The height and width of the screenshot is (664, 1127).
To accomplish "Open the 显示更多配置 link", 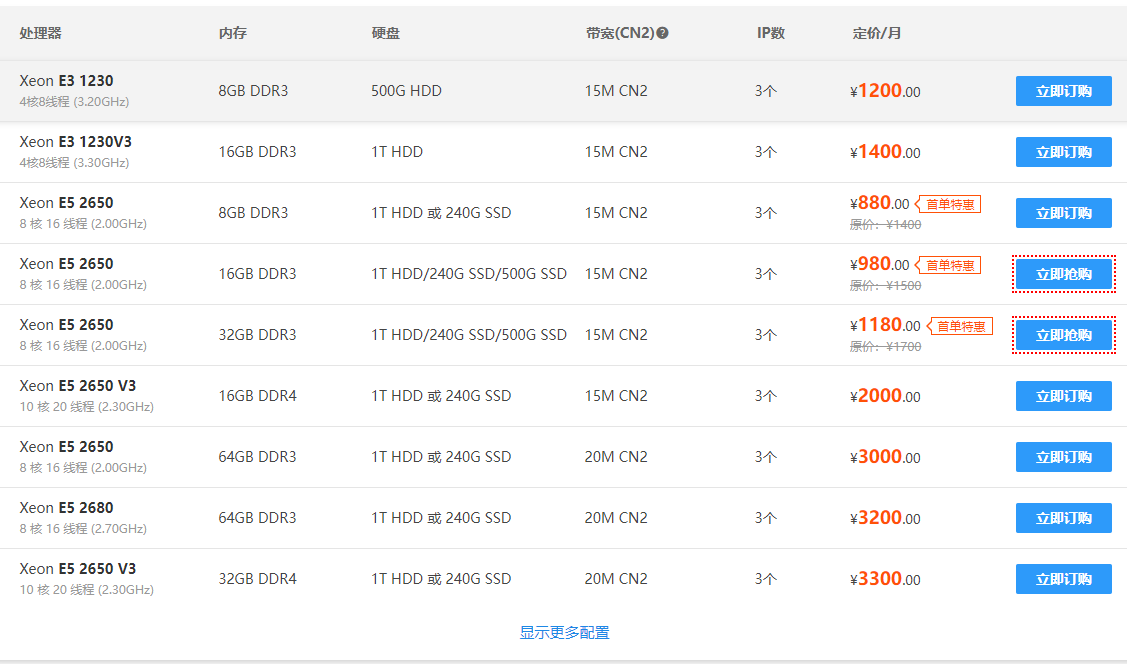I will (564, 632).
